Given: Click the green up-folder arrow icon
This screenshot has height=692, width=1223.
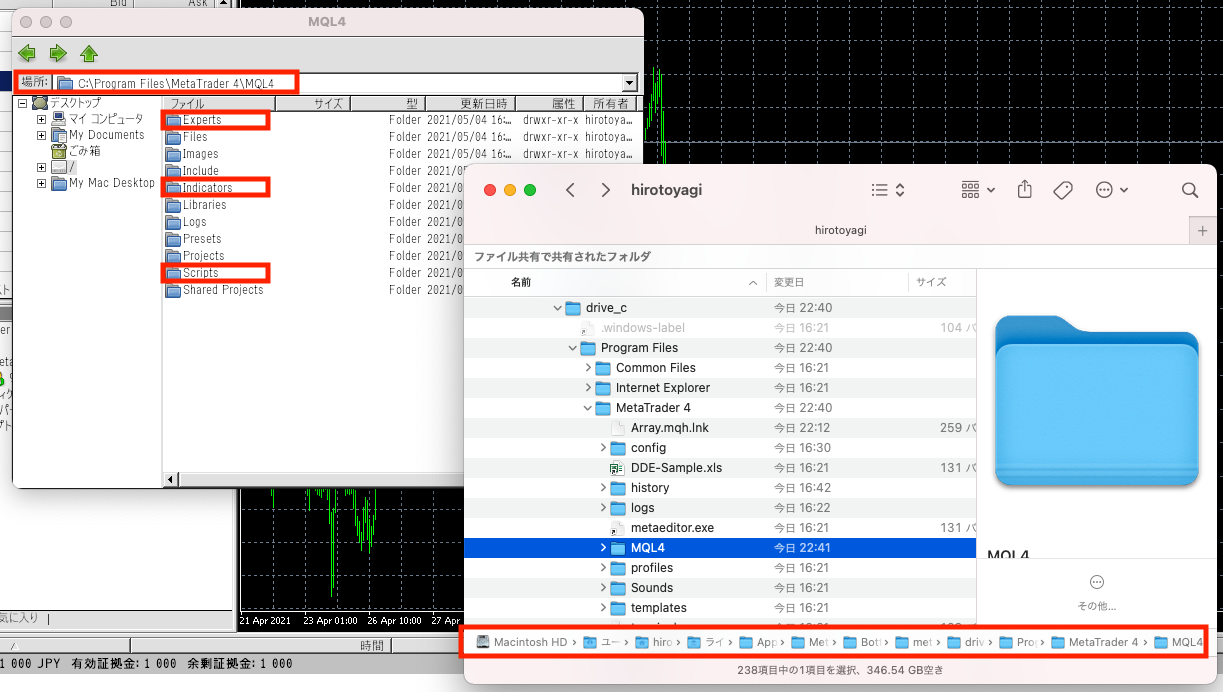Looking at the screenshot, I should [89, 53].
